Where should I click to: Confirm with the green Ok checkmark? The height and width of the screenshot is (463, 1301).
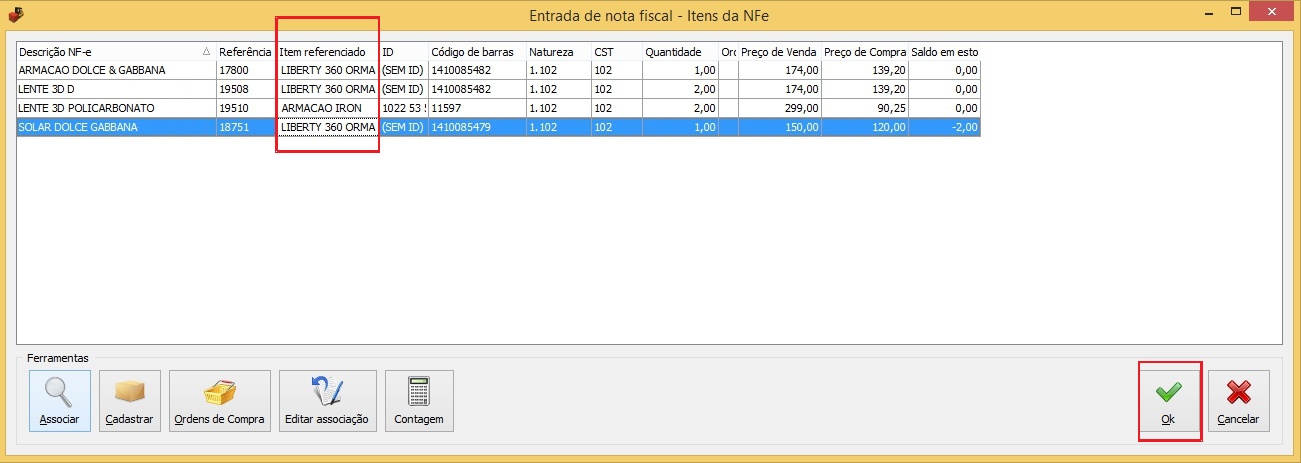pos(1168,392)
